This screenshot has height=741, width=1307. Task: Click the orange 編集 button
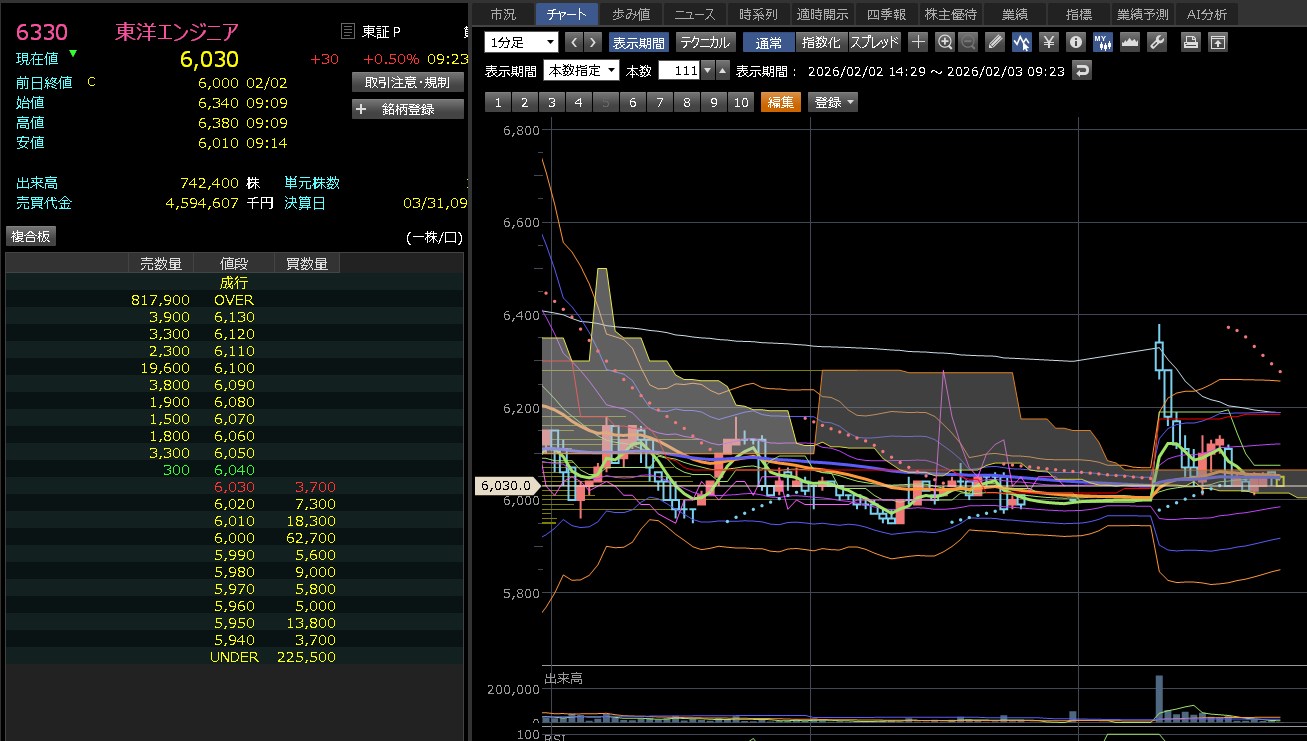pos(781,102)
